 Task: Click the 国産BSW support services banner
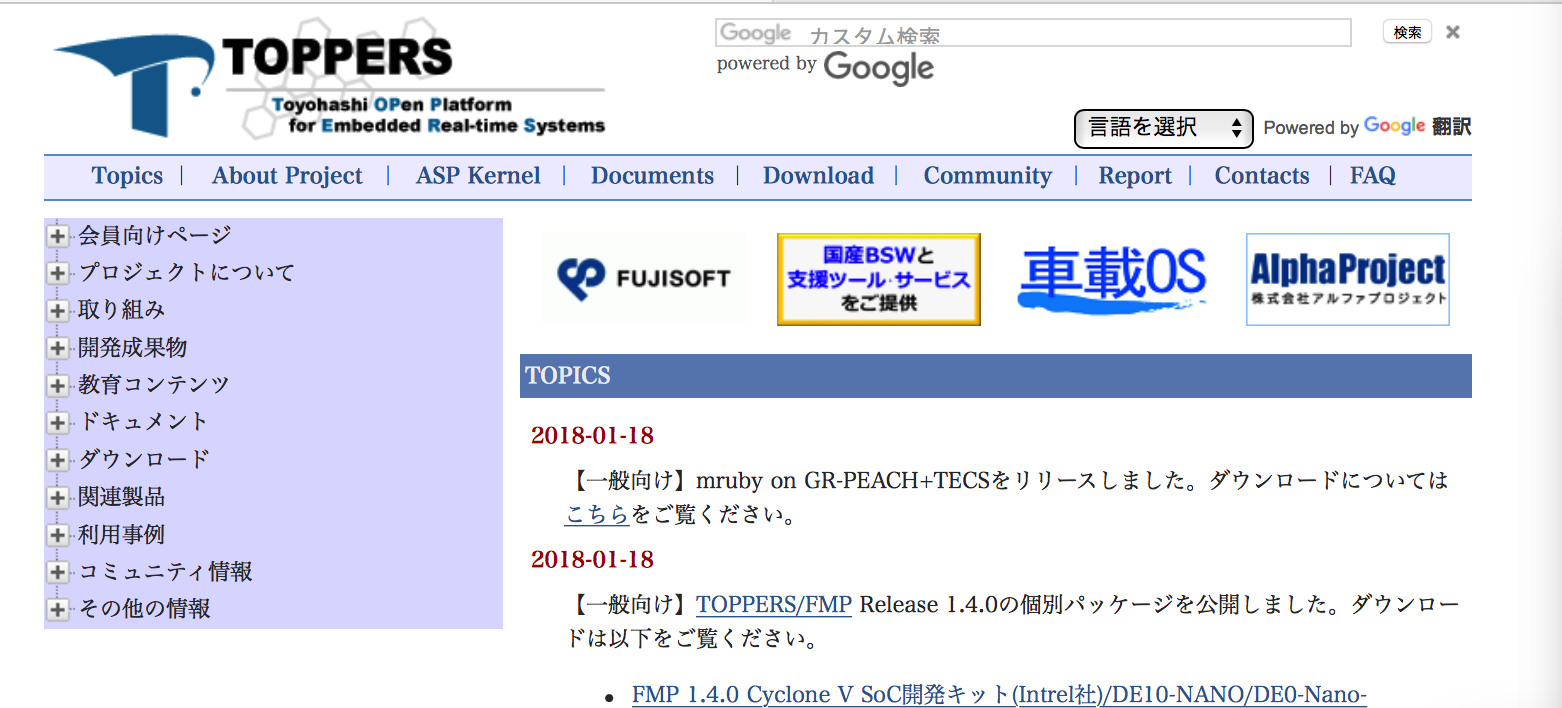tap(879, 279)
